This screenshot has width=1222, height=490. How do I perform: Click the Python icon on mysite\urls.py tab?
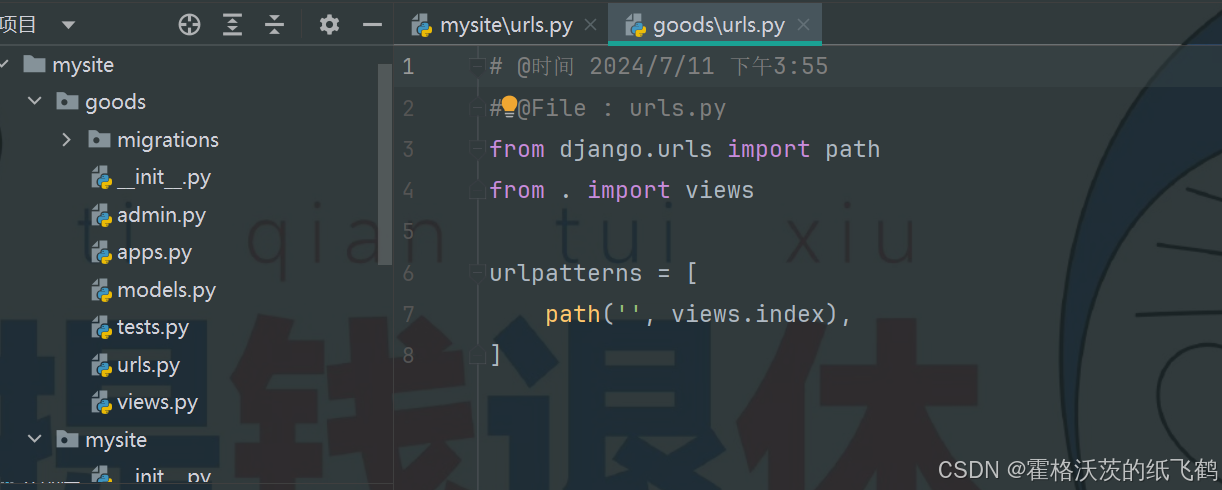point(422,25)
